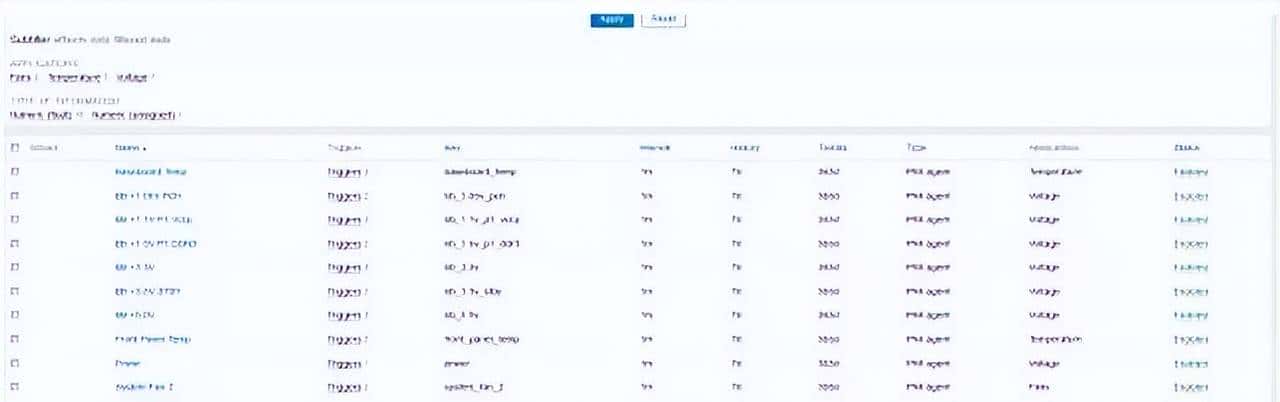Toggle Enabled status of Front Panel Temp
Viewport: 1280px width, 402px height.
(1191, 339)
